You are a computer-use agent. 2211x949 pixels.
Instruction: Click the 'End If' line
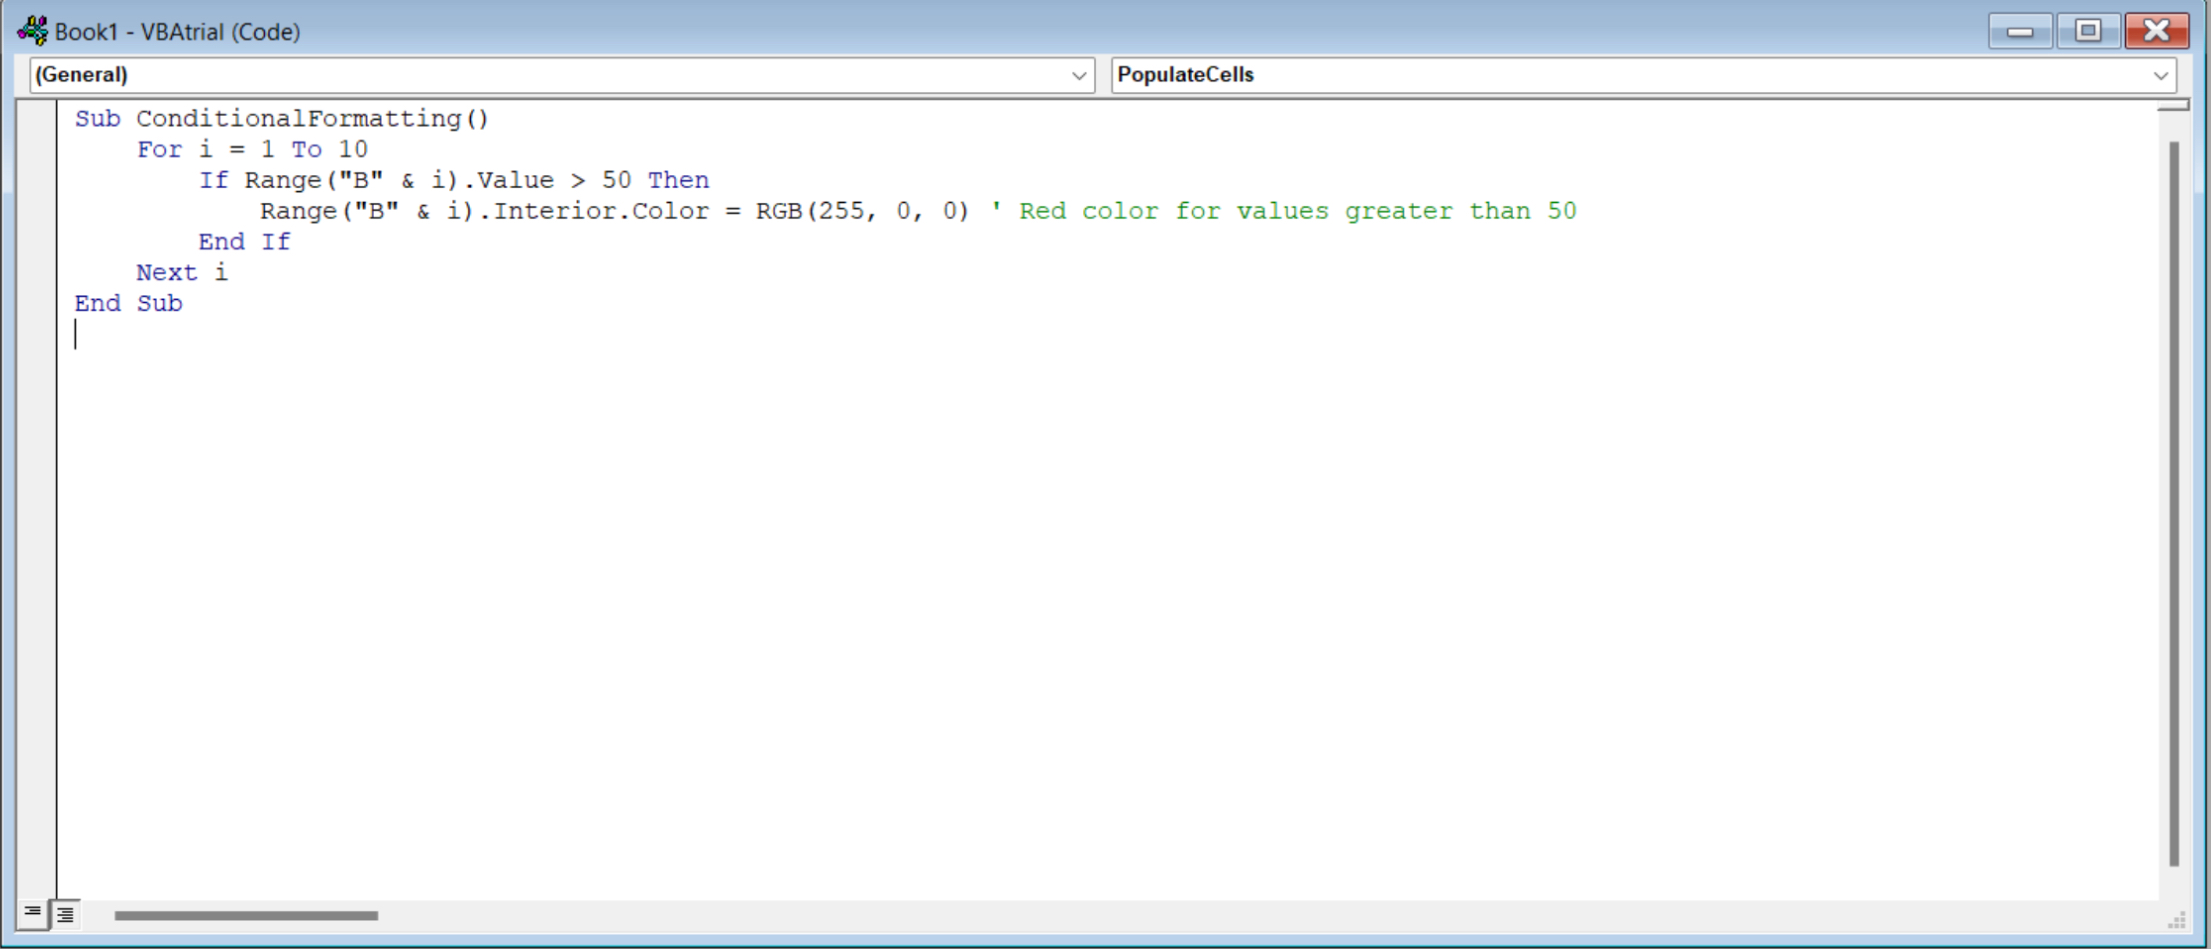coord(244,243)
